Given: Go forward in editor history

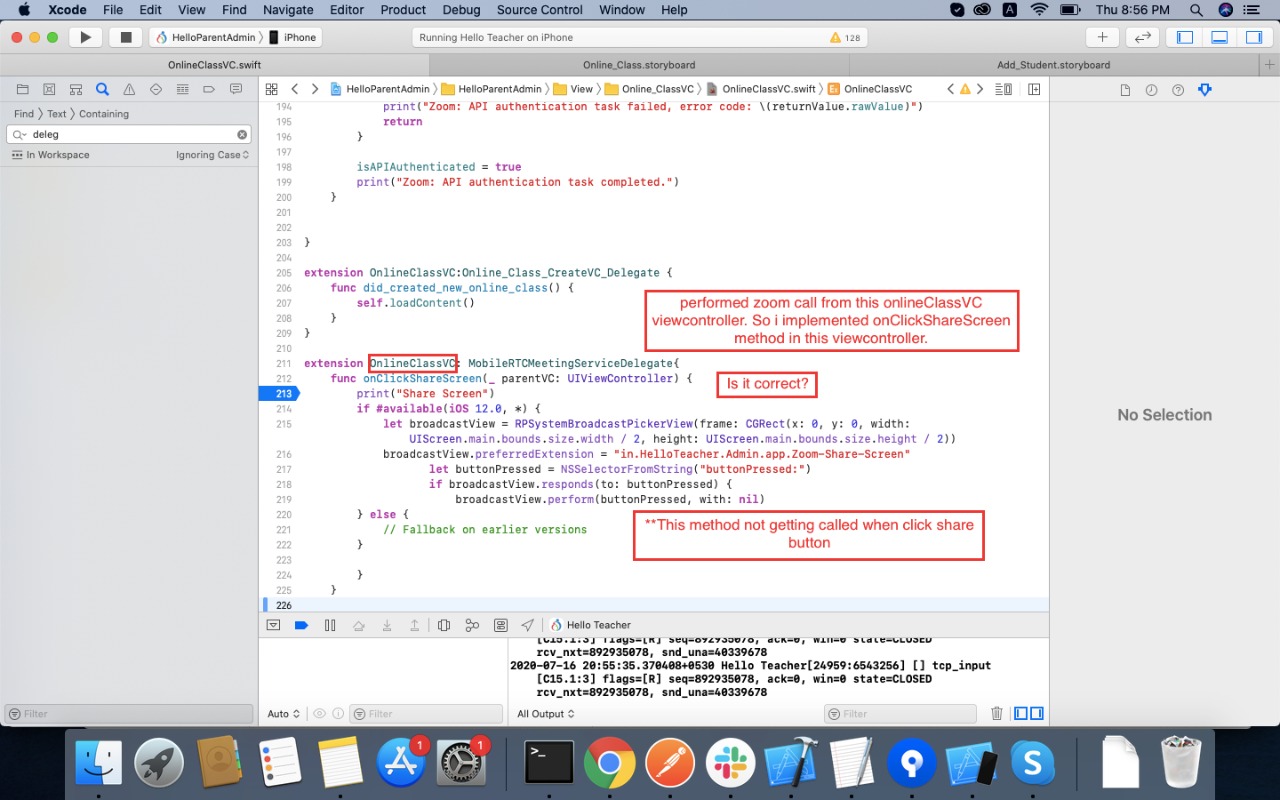Looking at the screenshot, I should coord(315,89).
